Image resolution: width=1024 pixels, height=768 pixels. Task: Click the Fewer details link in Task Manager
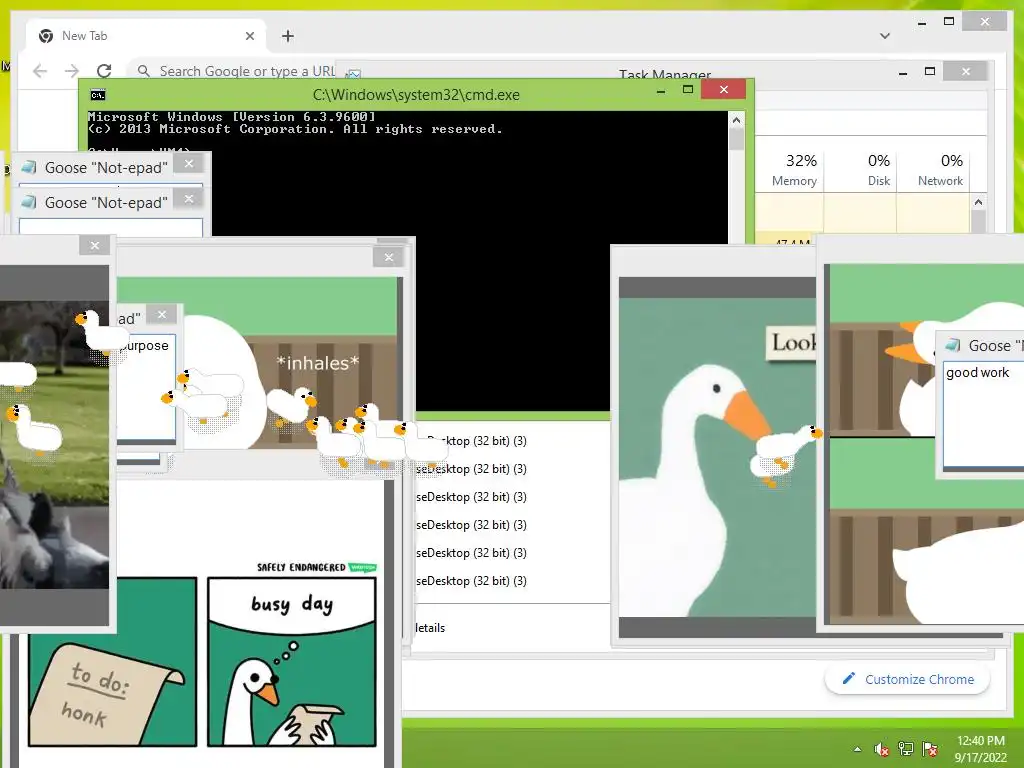point(430,628)
